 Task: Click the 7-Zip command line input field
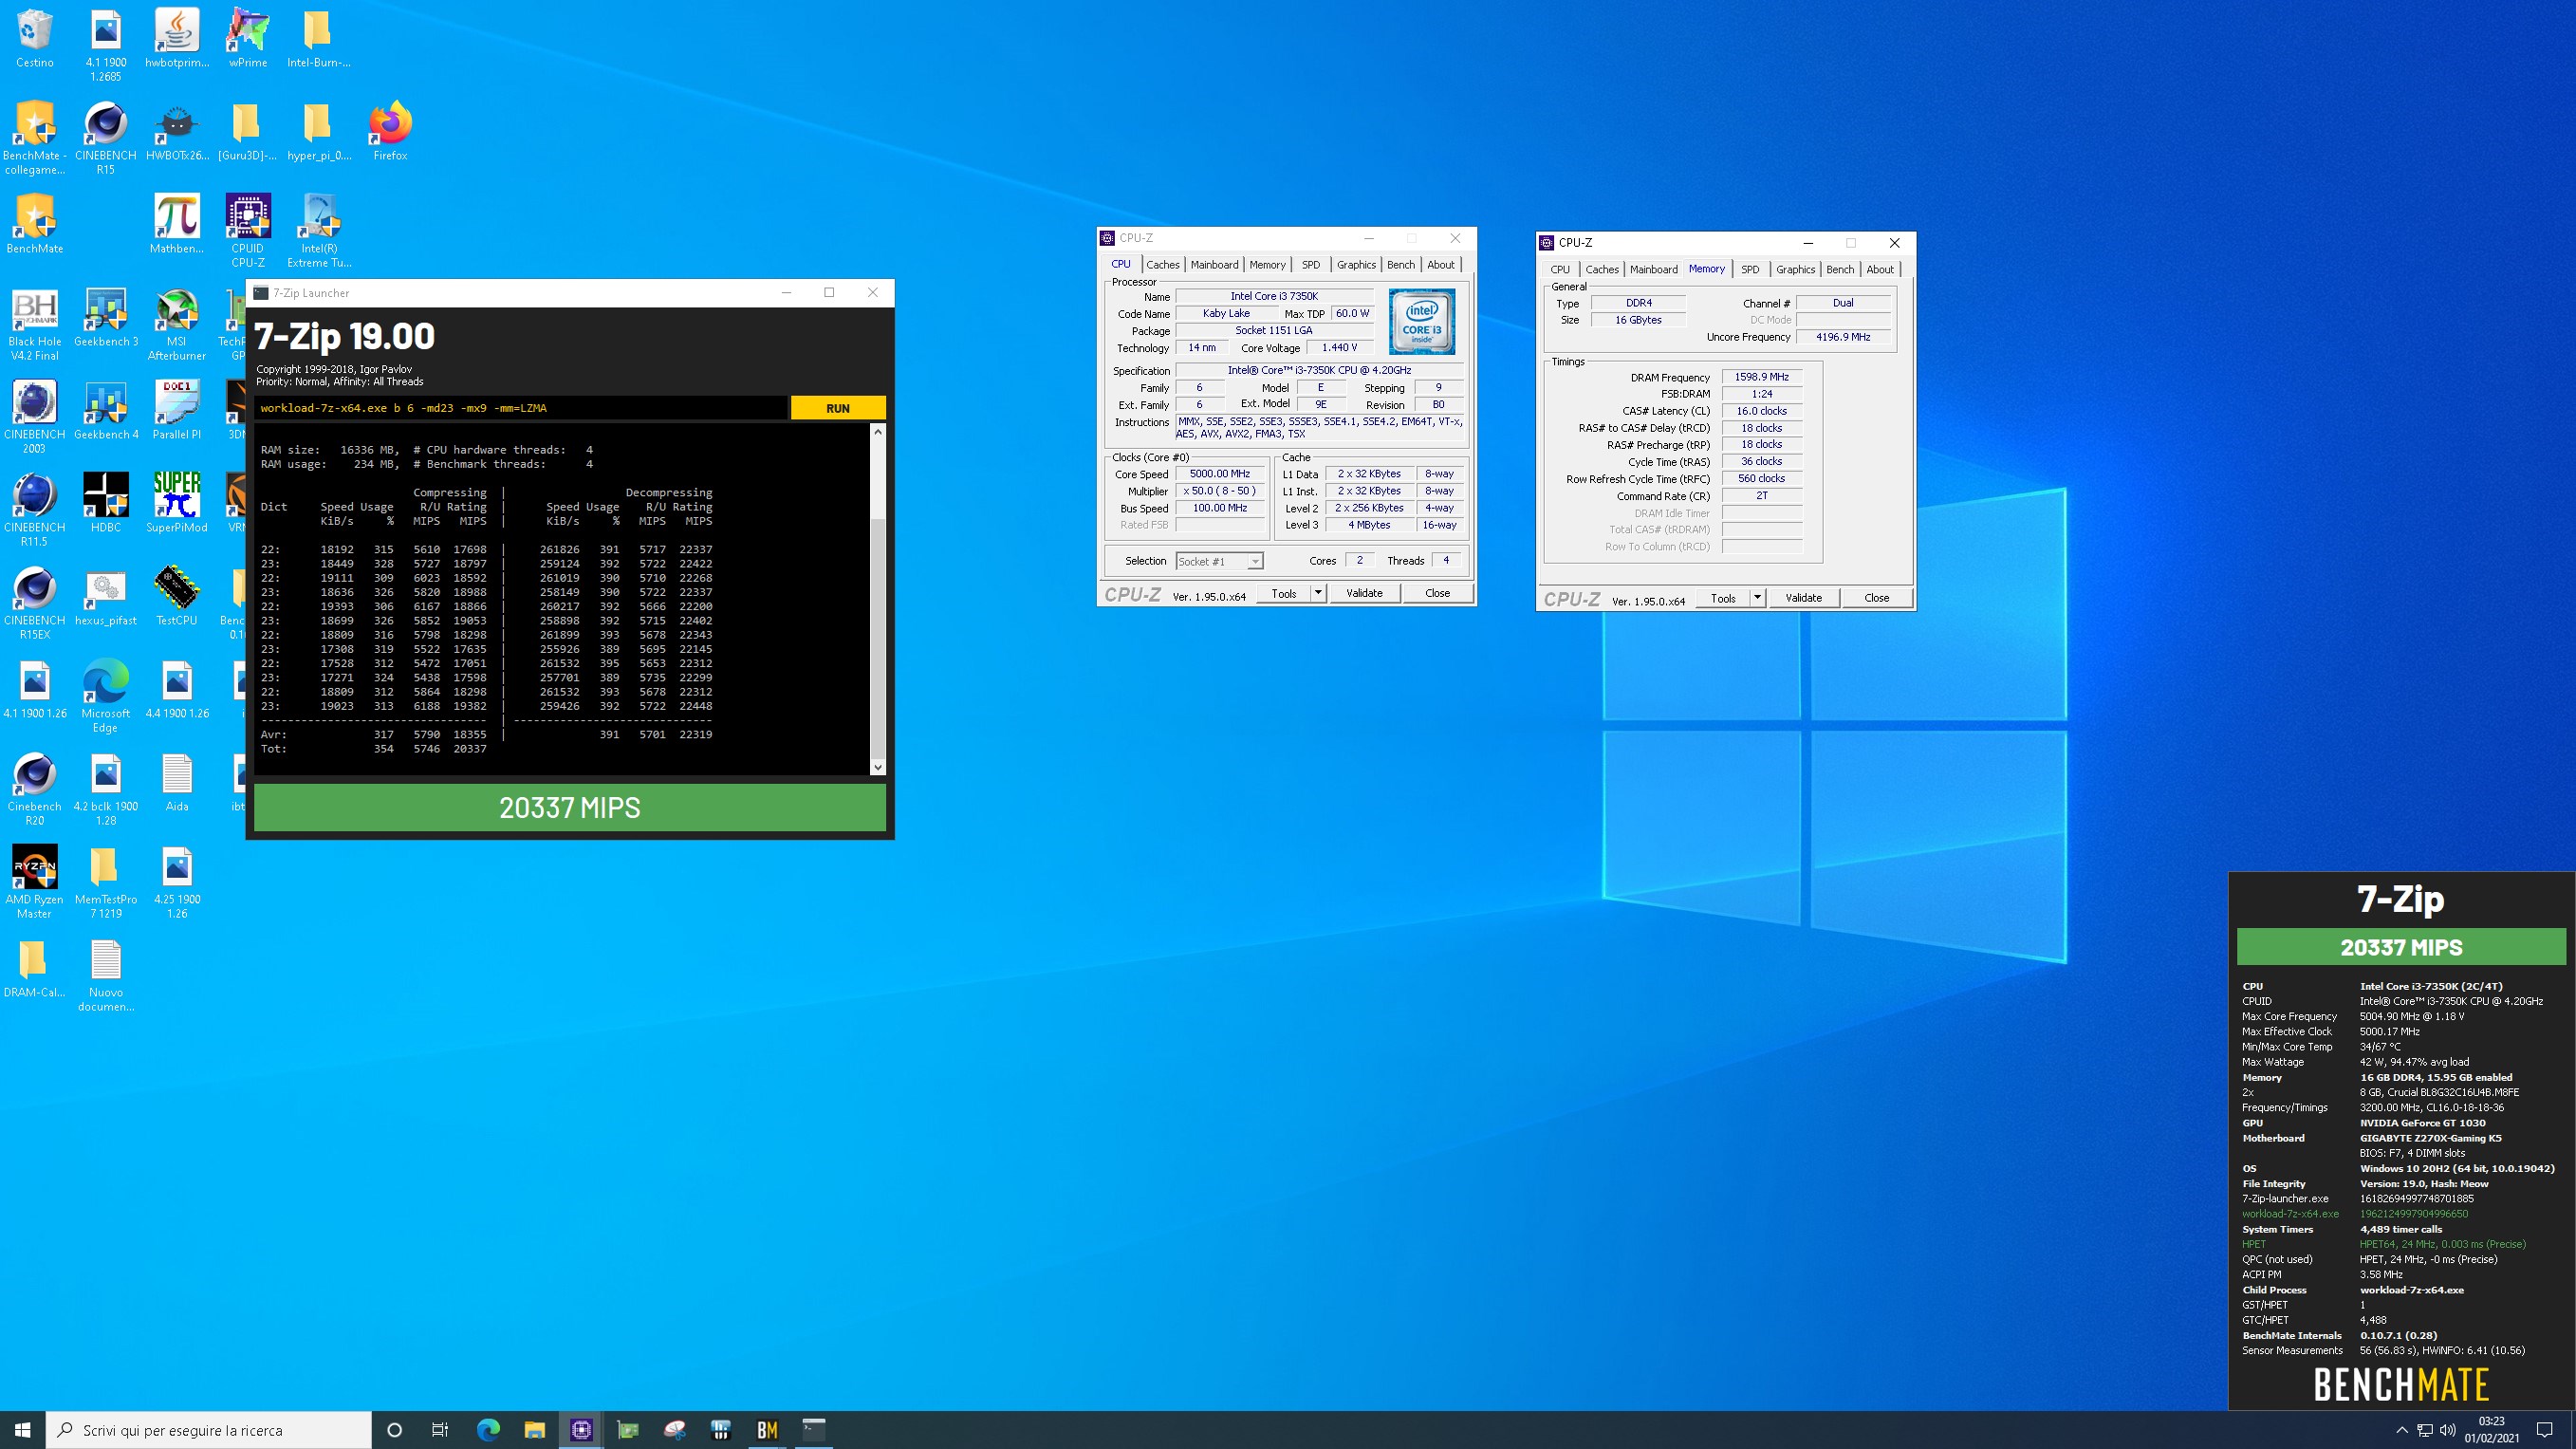(x=521, y=408)
